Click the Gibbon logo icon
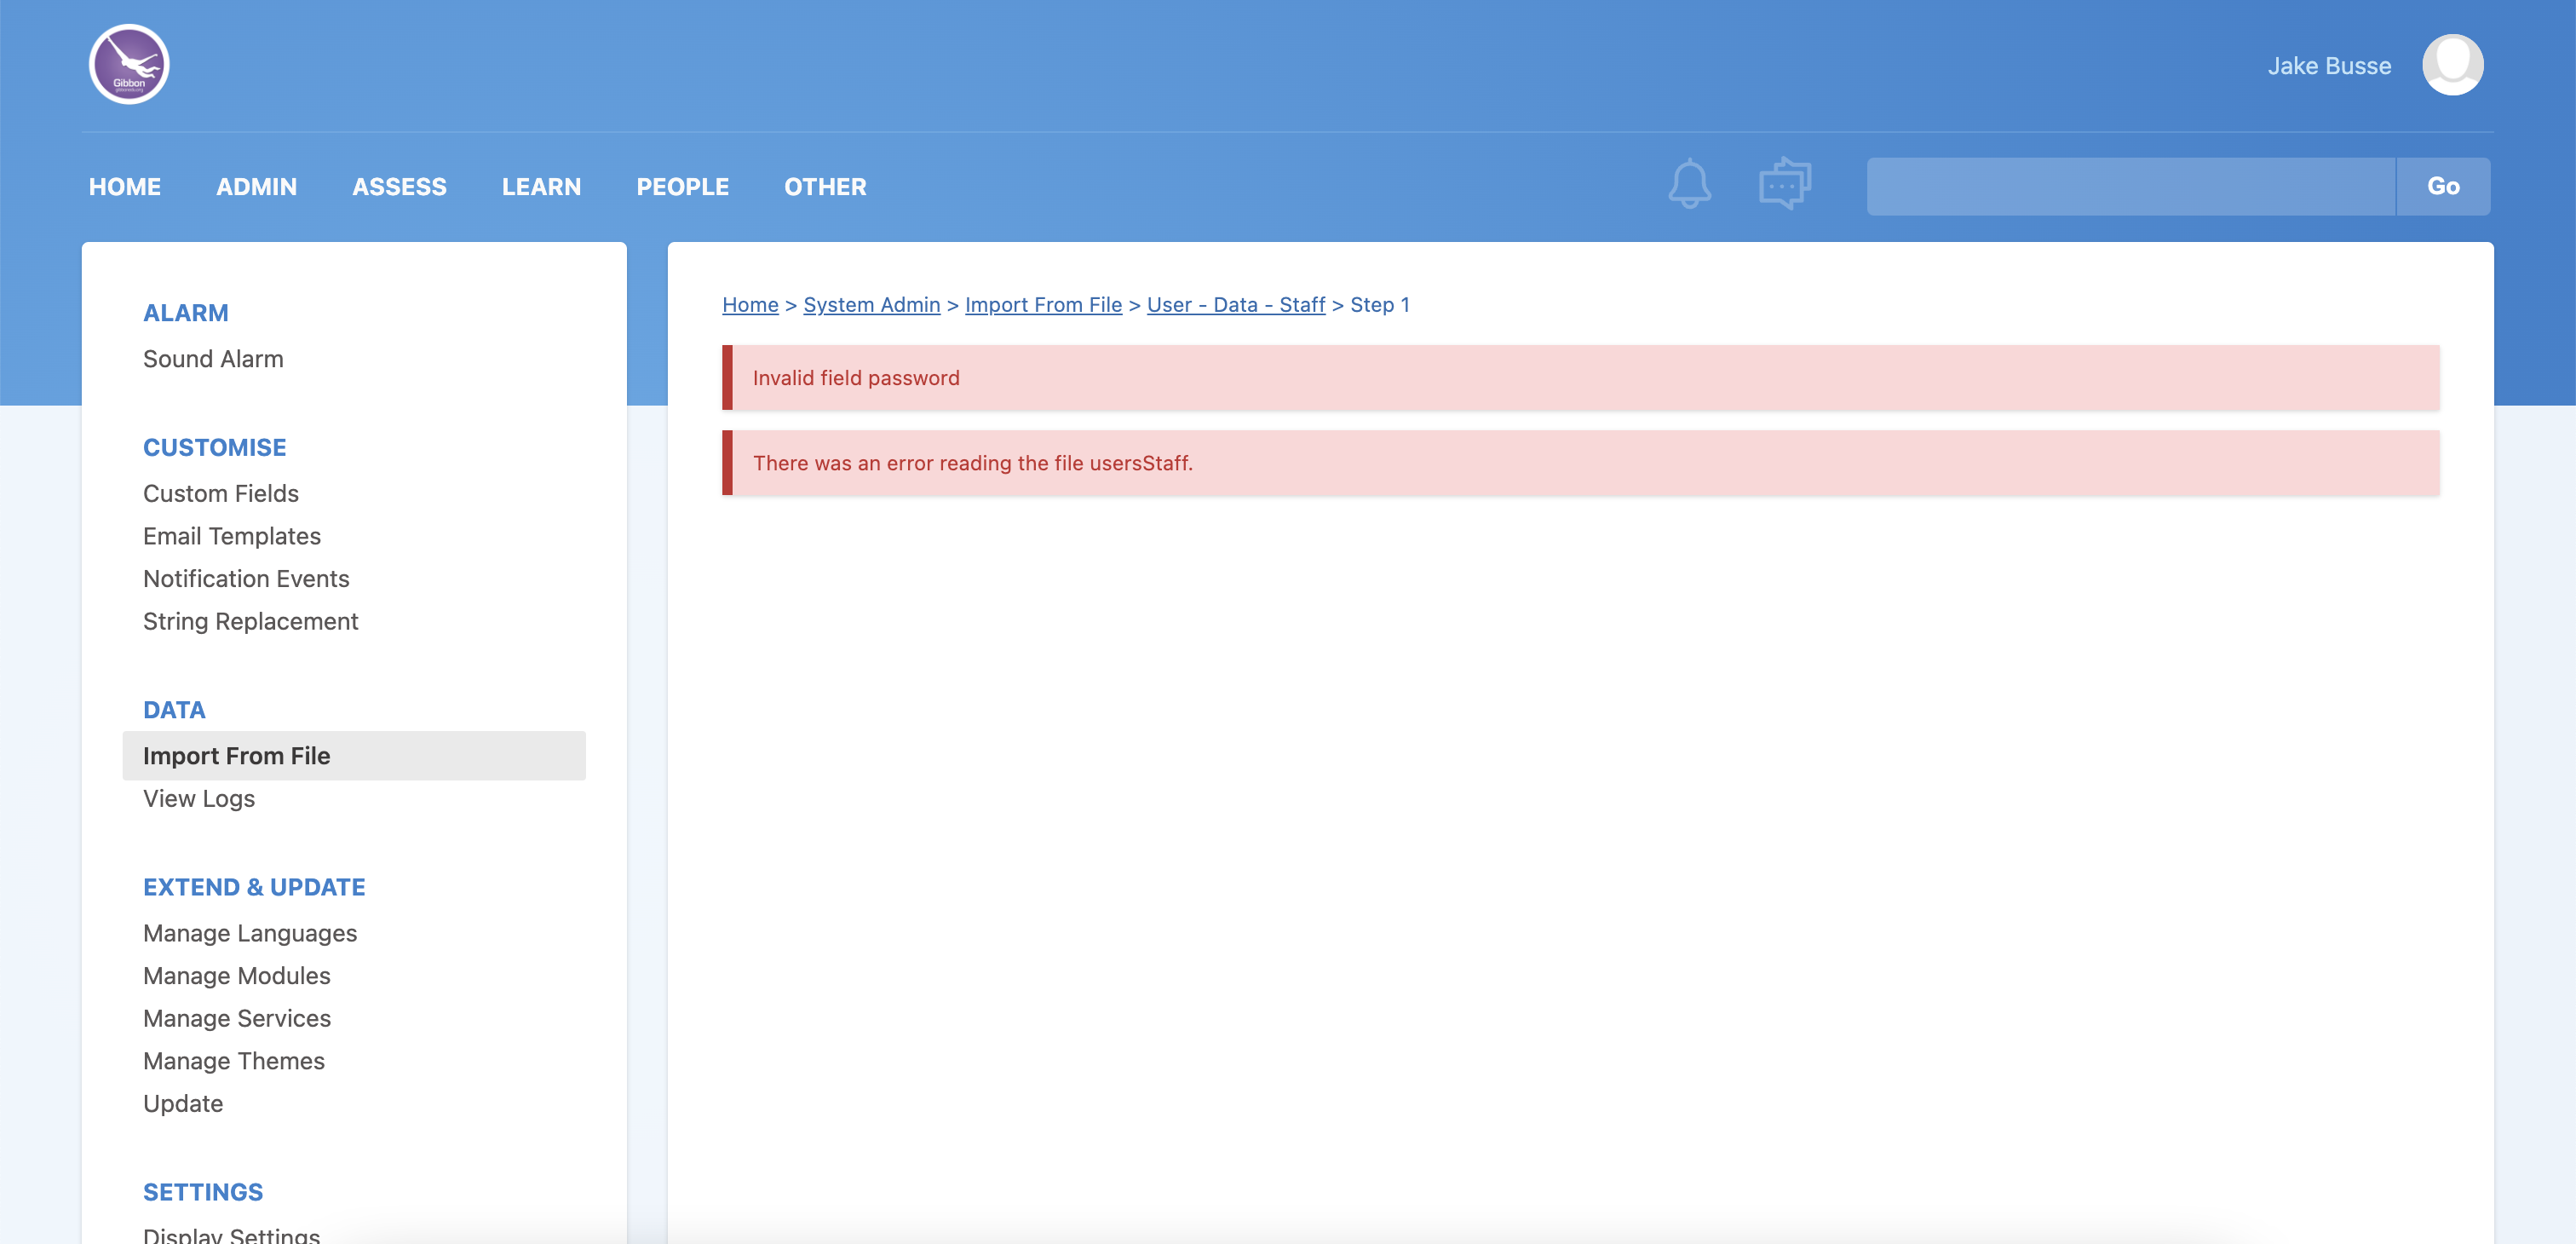The height and width of the screenshot is (1244, 2576). (x=129, y=64)
